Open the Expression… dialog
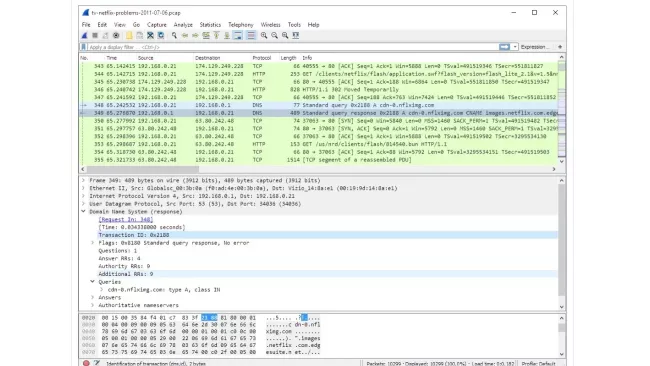This screenshot has height=366, width=650. click(535, 47)
